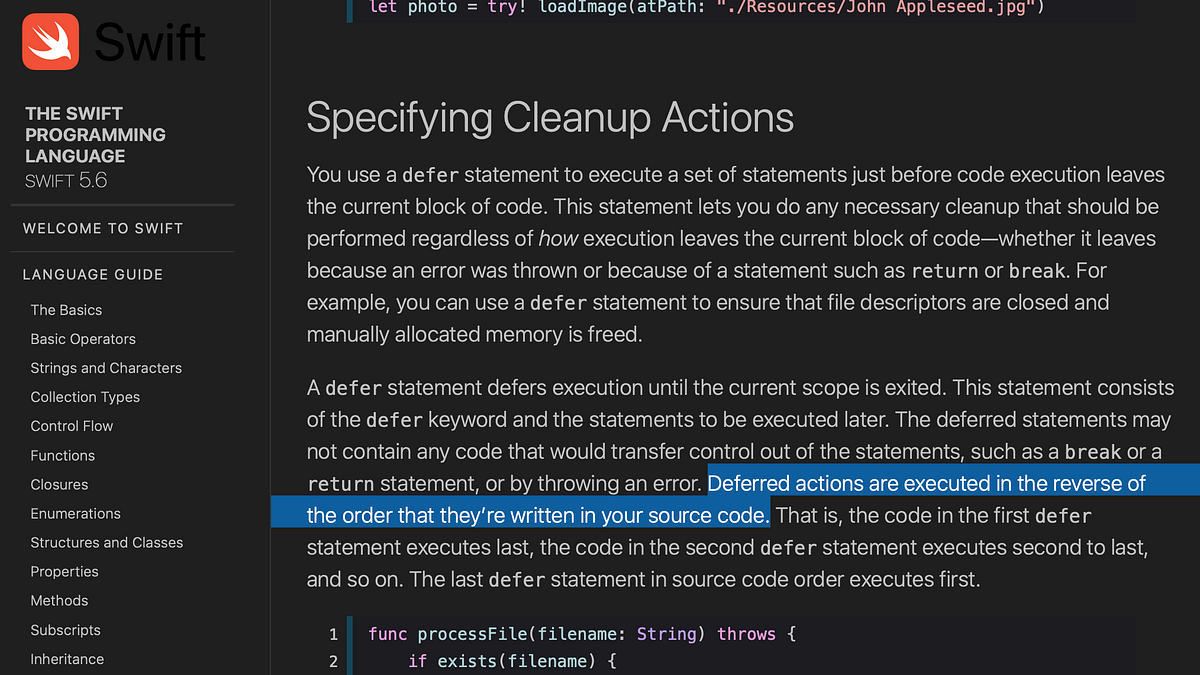Open the Closures chapter
The width and height of the screenshot is (1200, 675).
(x=59, y=484)
